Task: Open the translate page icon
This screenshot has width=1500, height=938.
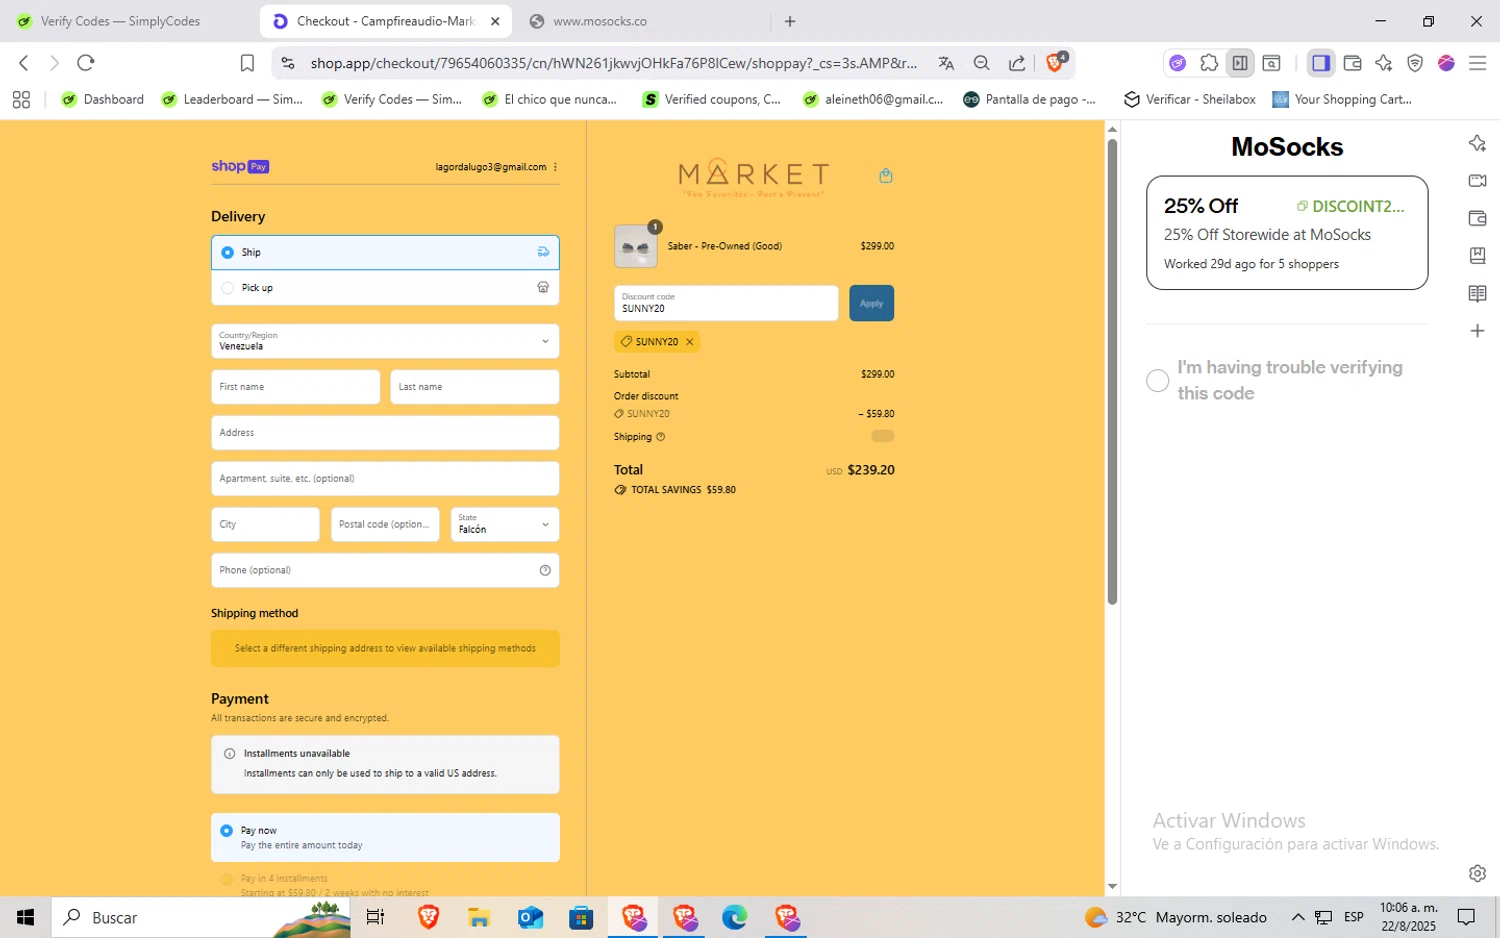Action: tap(946, 63)
